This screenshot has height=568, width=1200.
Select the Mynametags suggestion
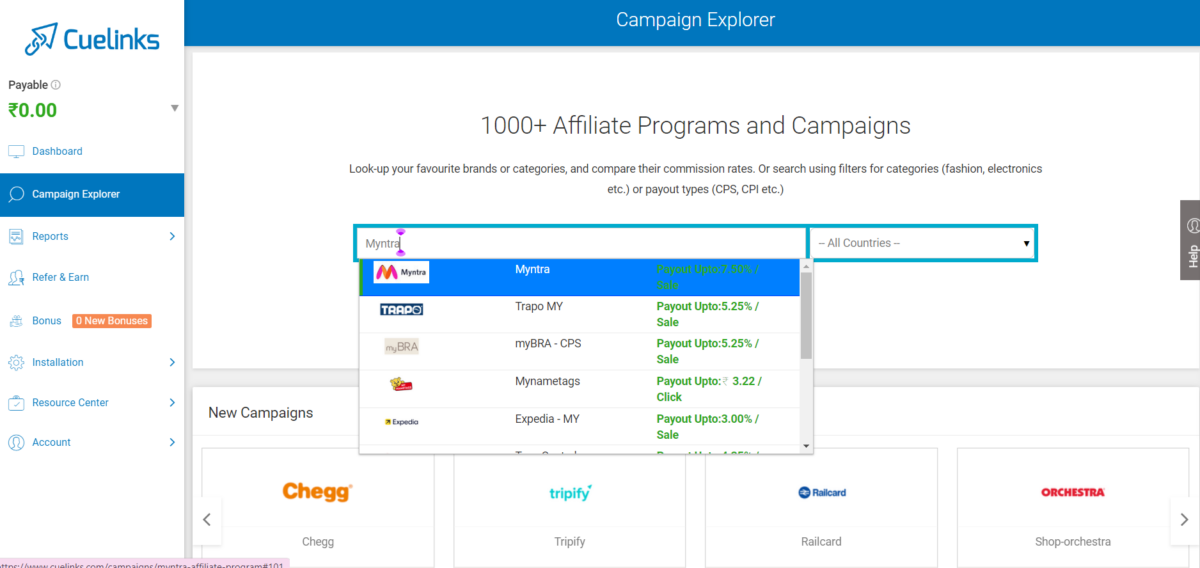click(x=580, y=389)
